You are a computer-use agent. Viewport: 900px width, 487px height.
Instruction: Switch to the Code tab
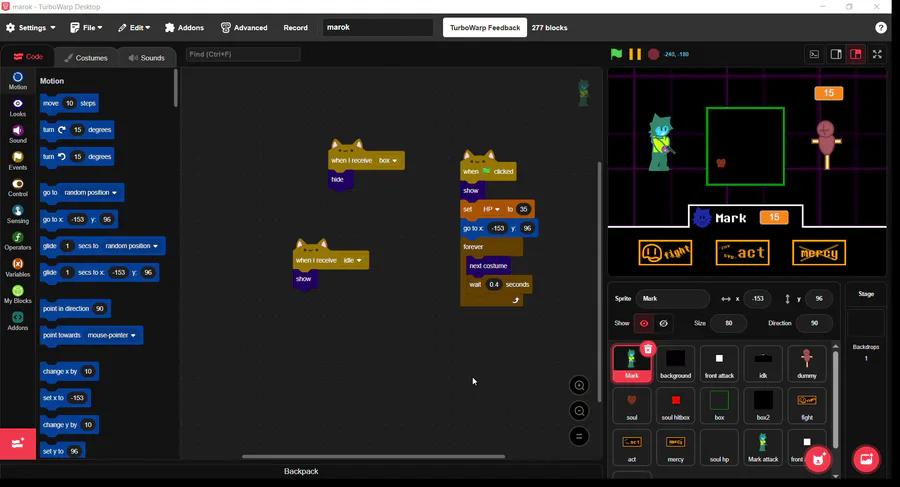point(28,57)
